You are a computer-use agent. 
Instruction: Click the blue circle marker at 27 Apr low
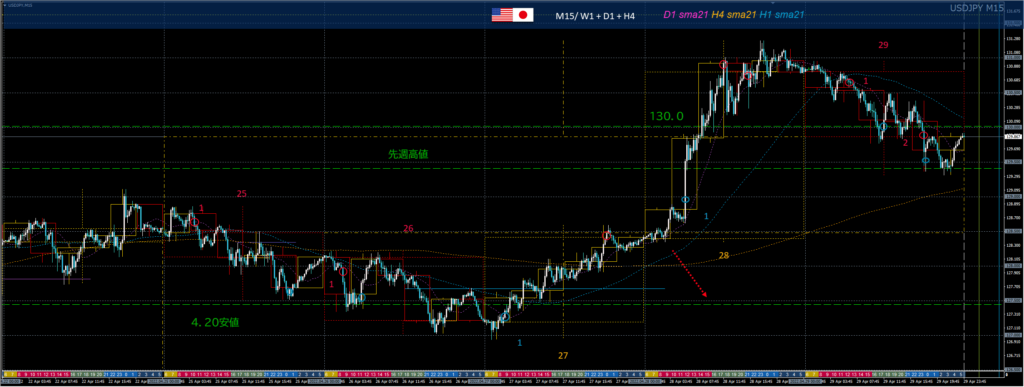(x=505, y=317)
